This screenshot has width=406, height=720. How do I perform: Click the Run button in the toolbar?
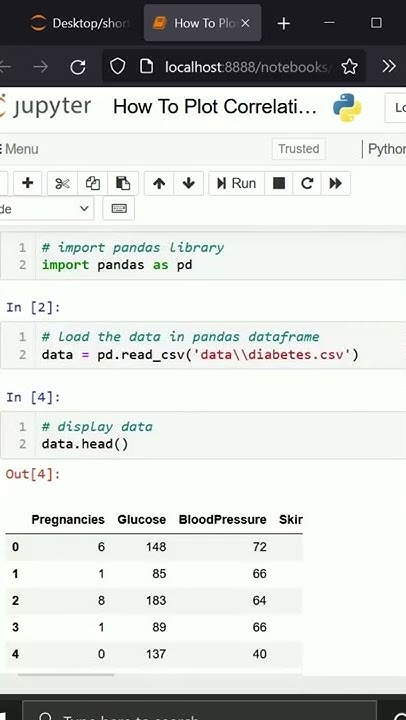(237, 184)
